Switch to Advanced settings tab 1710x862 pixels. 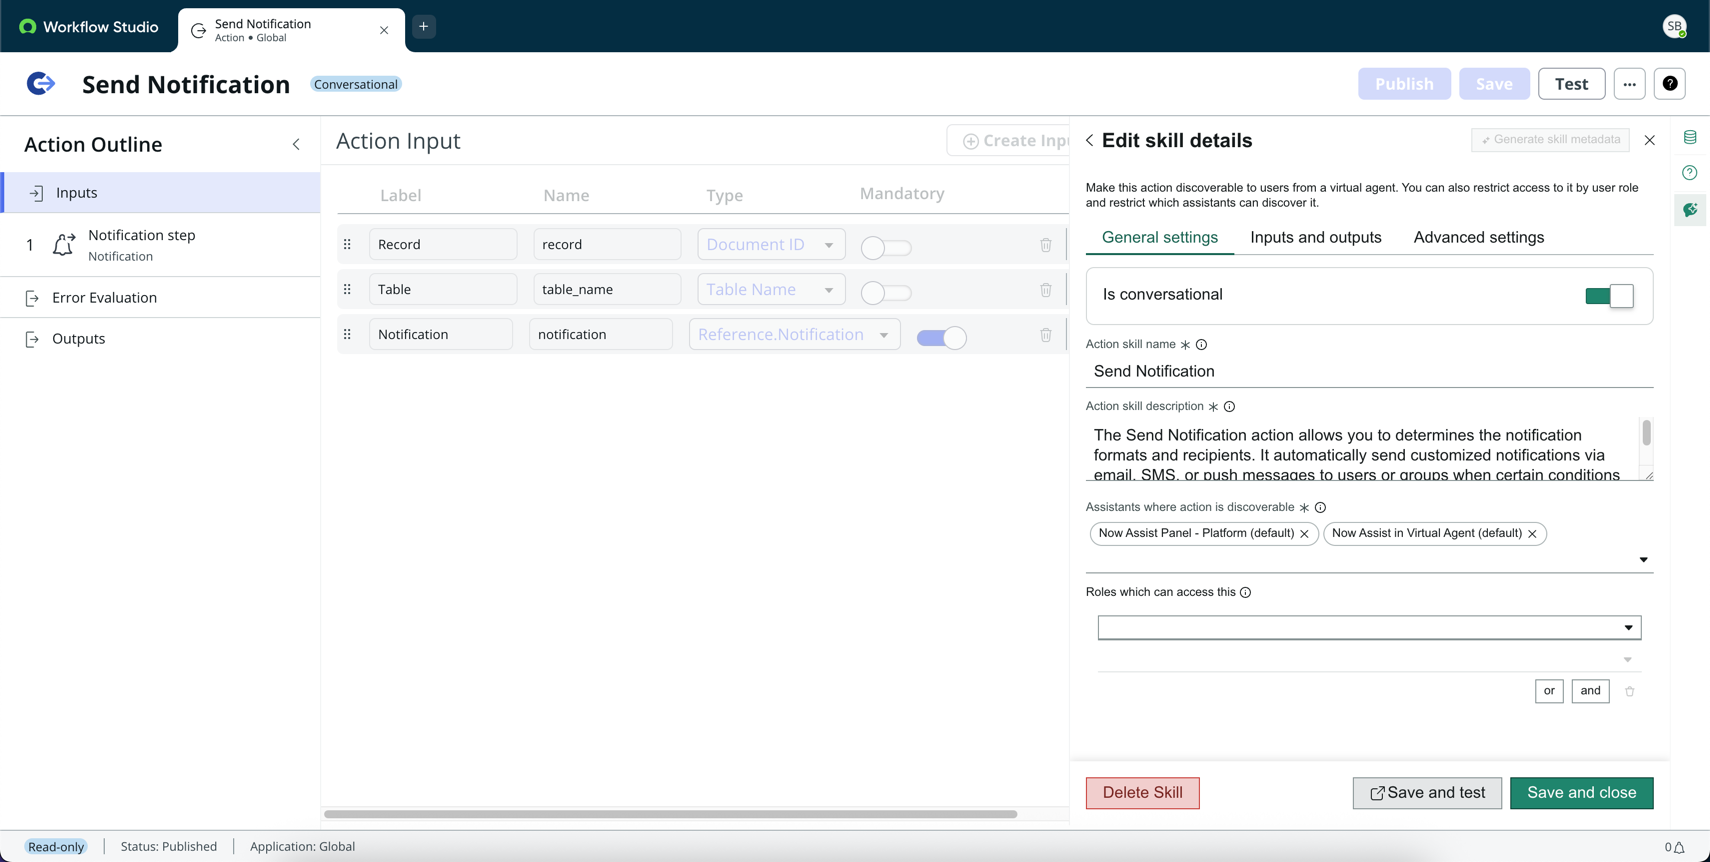pos(1479,238)
